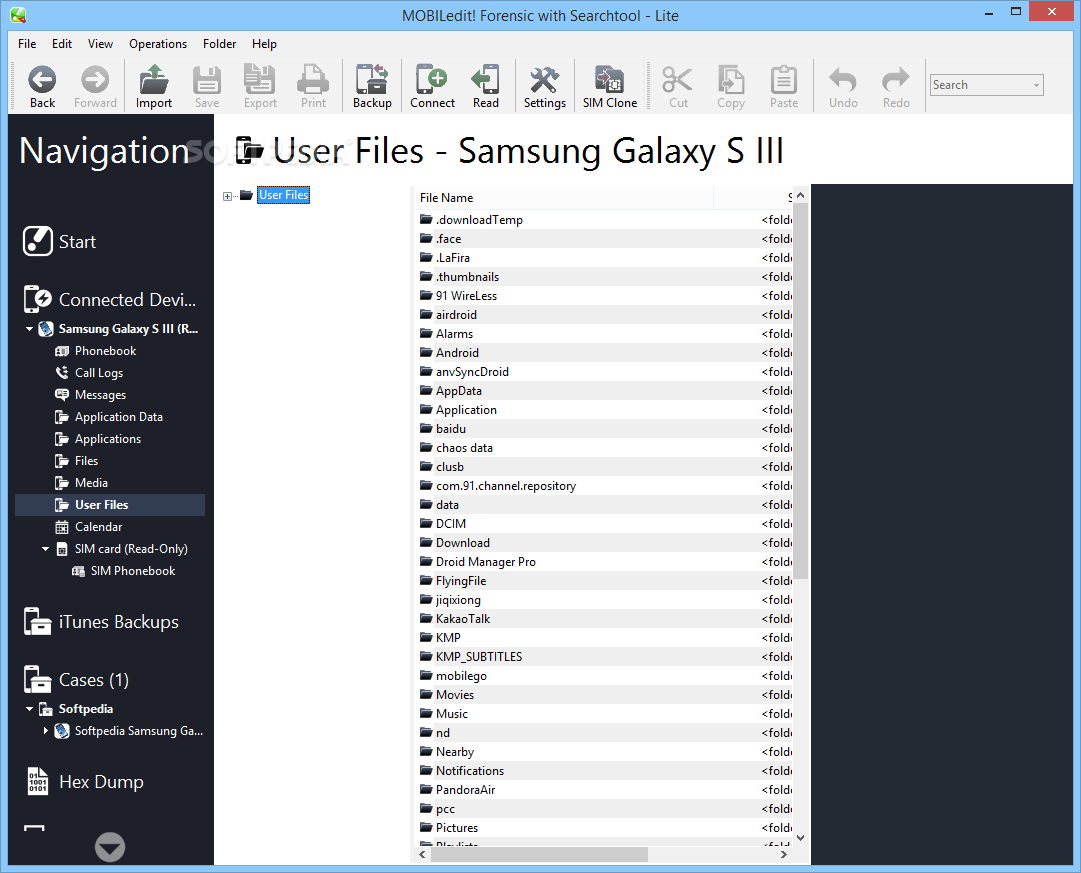1081x873 pixels.
Task: Select the .downloadTemp folder
Action: point(603,219)
